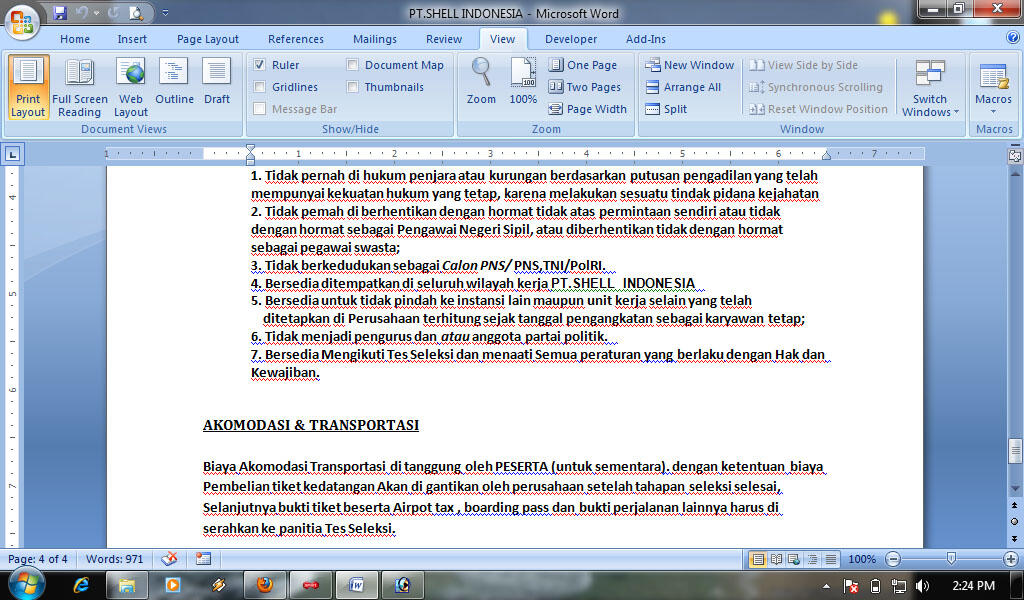The image size is (1024, 600).
Task: Click the Redo icon in Quick Access
Action: coord(113,12)
